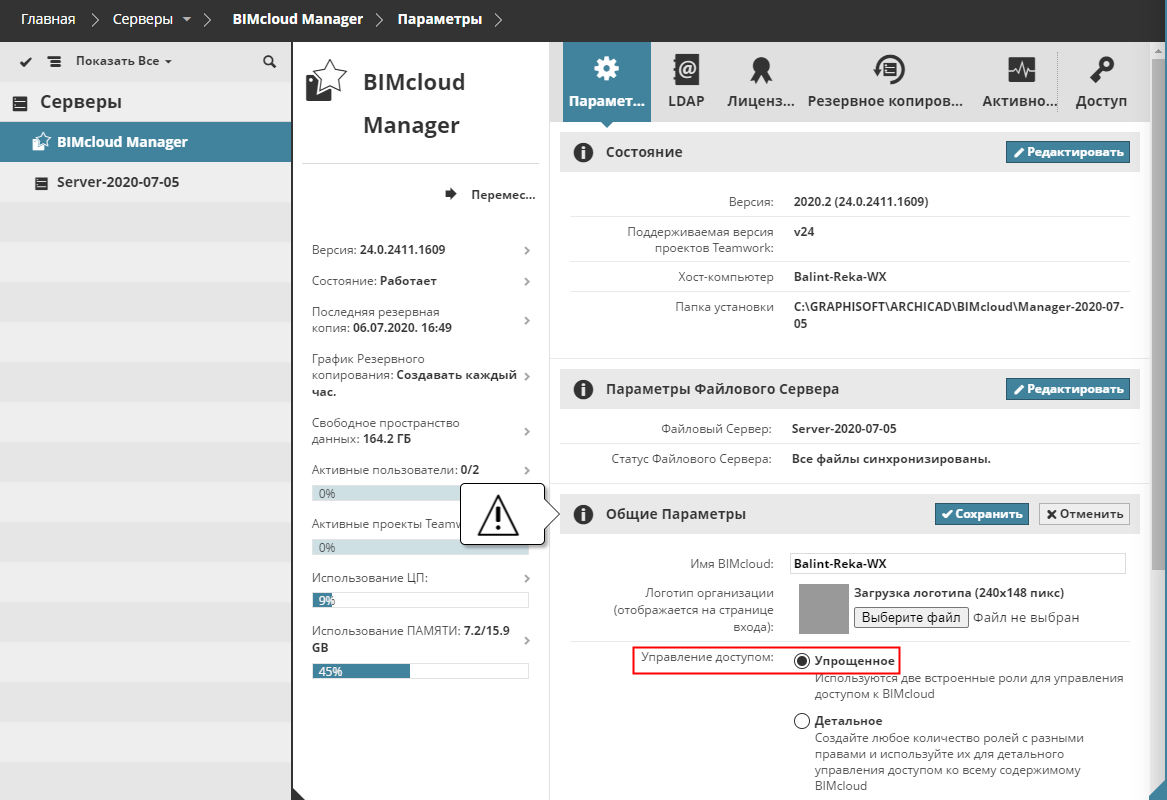Screen dimensions: 1167x800
Task: Click the Общие Параметры info icon
Action: click(x=583, y=514)
